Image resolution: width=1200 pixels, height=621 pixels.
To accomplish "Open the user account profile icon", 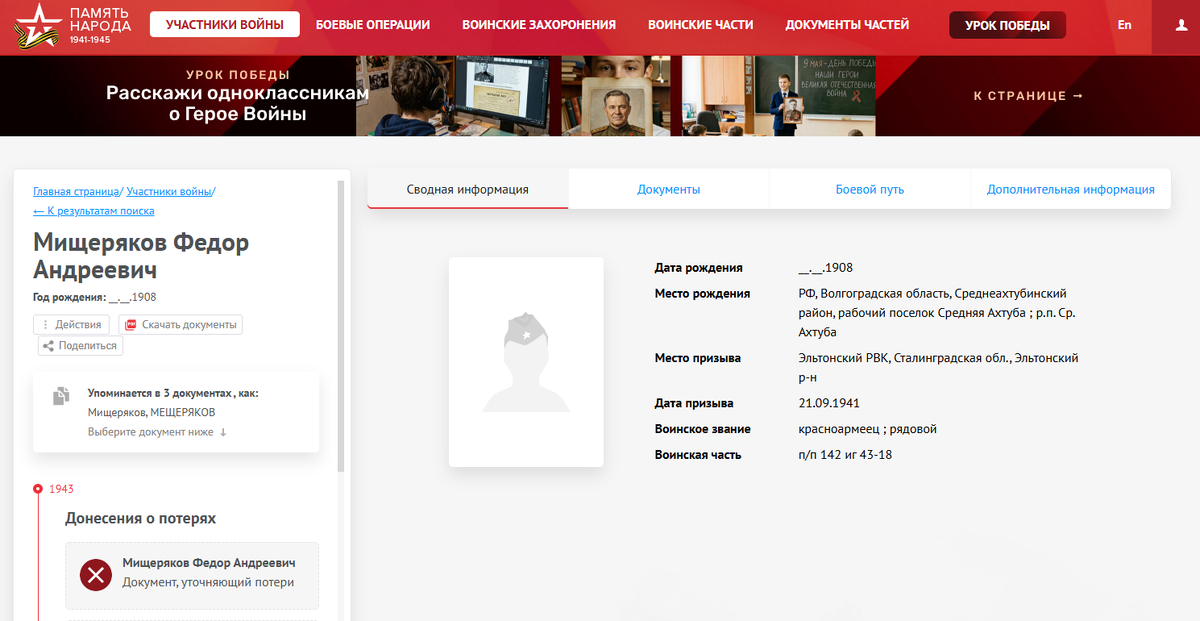I will click(x=1181, y=25).
